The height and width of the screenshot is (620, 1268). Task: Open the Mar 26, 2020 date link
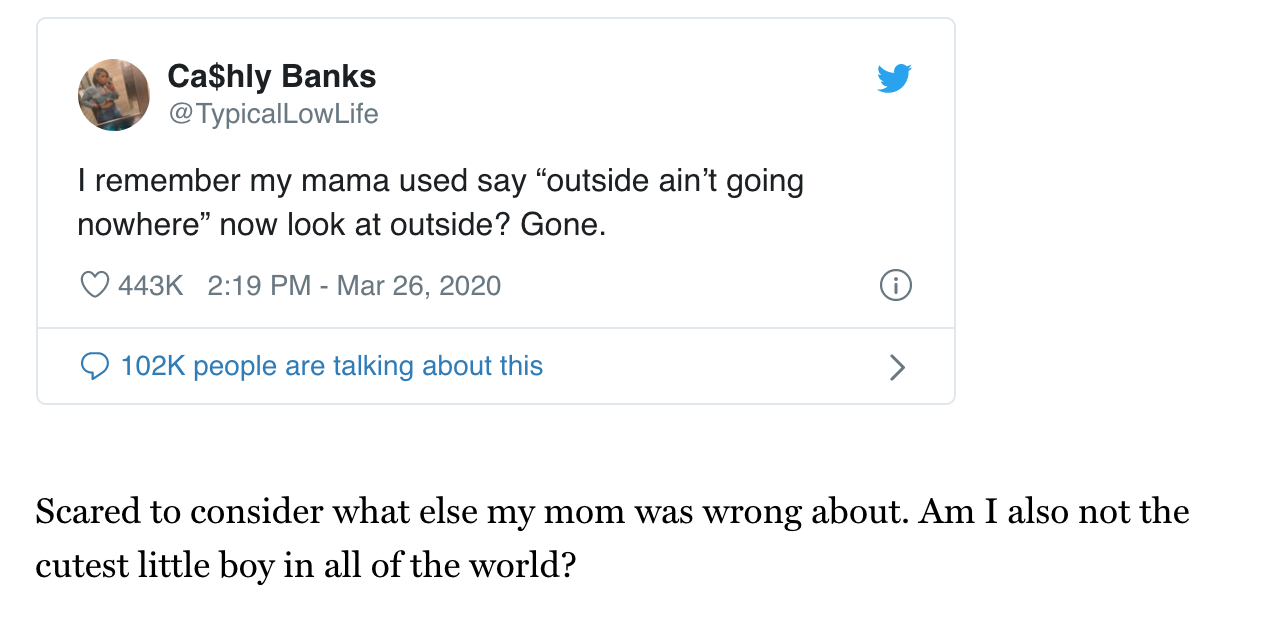(x=418, y=286)
